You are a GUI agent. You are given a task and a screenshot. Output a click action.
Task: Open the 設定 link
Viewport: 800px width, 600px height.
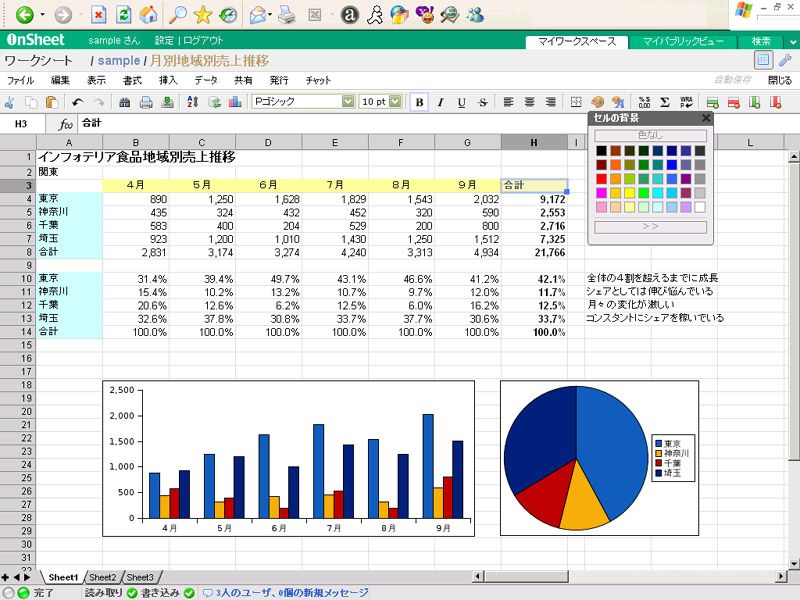pyautogui.click(x=164, y=40)
